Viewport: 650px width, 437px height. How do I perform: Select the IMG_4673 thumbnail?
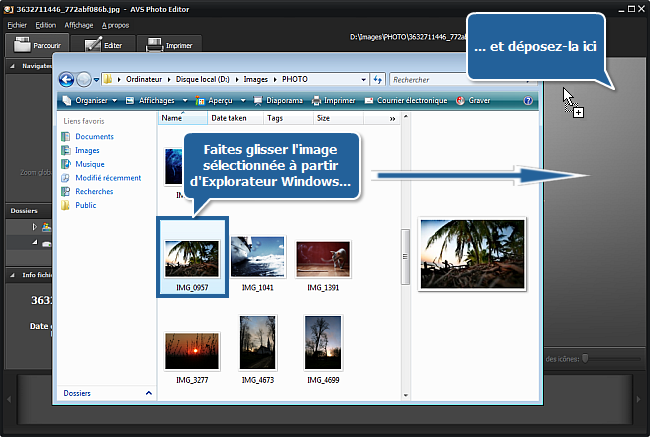point(257,343)
